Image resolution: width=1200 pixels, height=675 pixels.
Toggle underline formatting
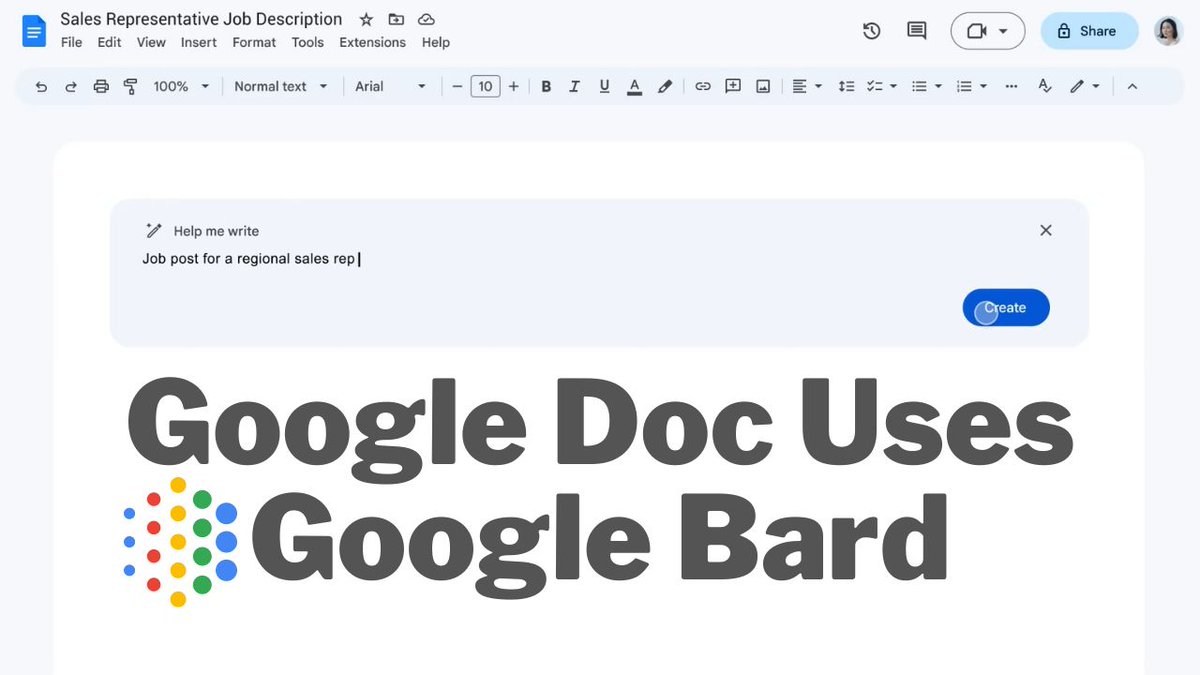(604, 87)
